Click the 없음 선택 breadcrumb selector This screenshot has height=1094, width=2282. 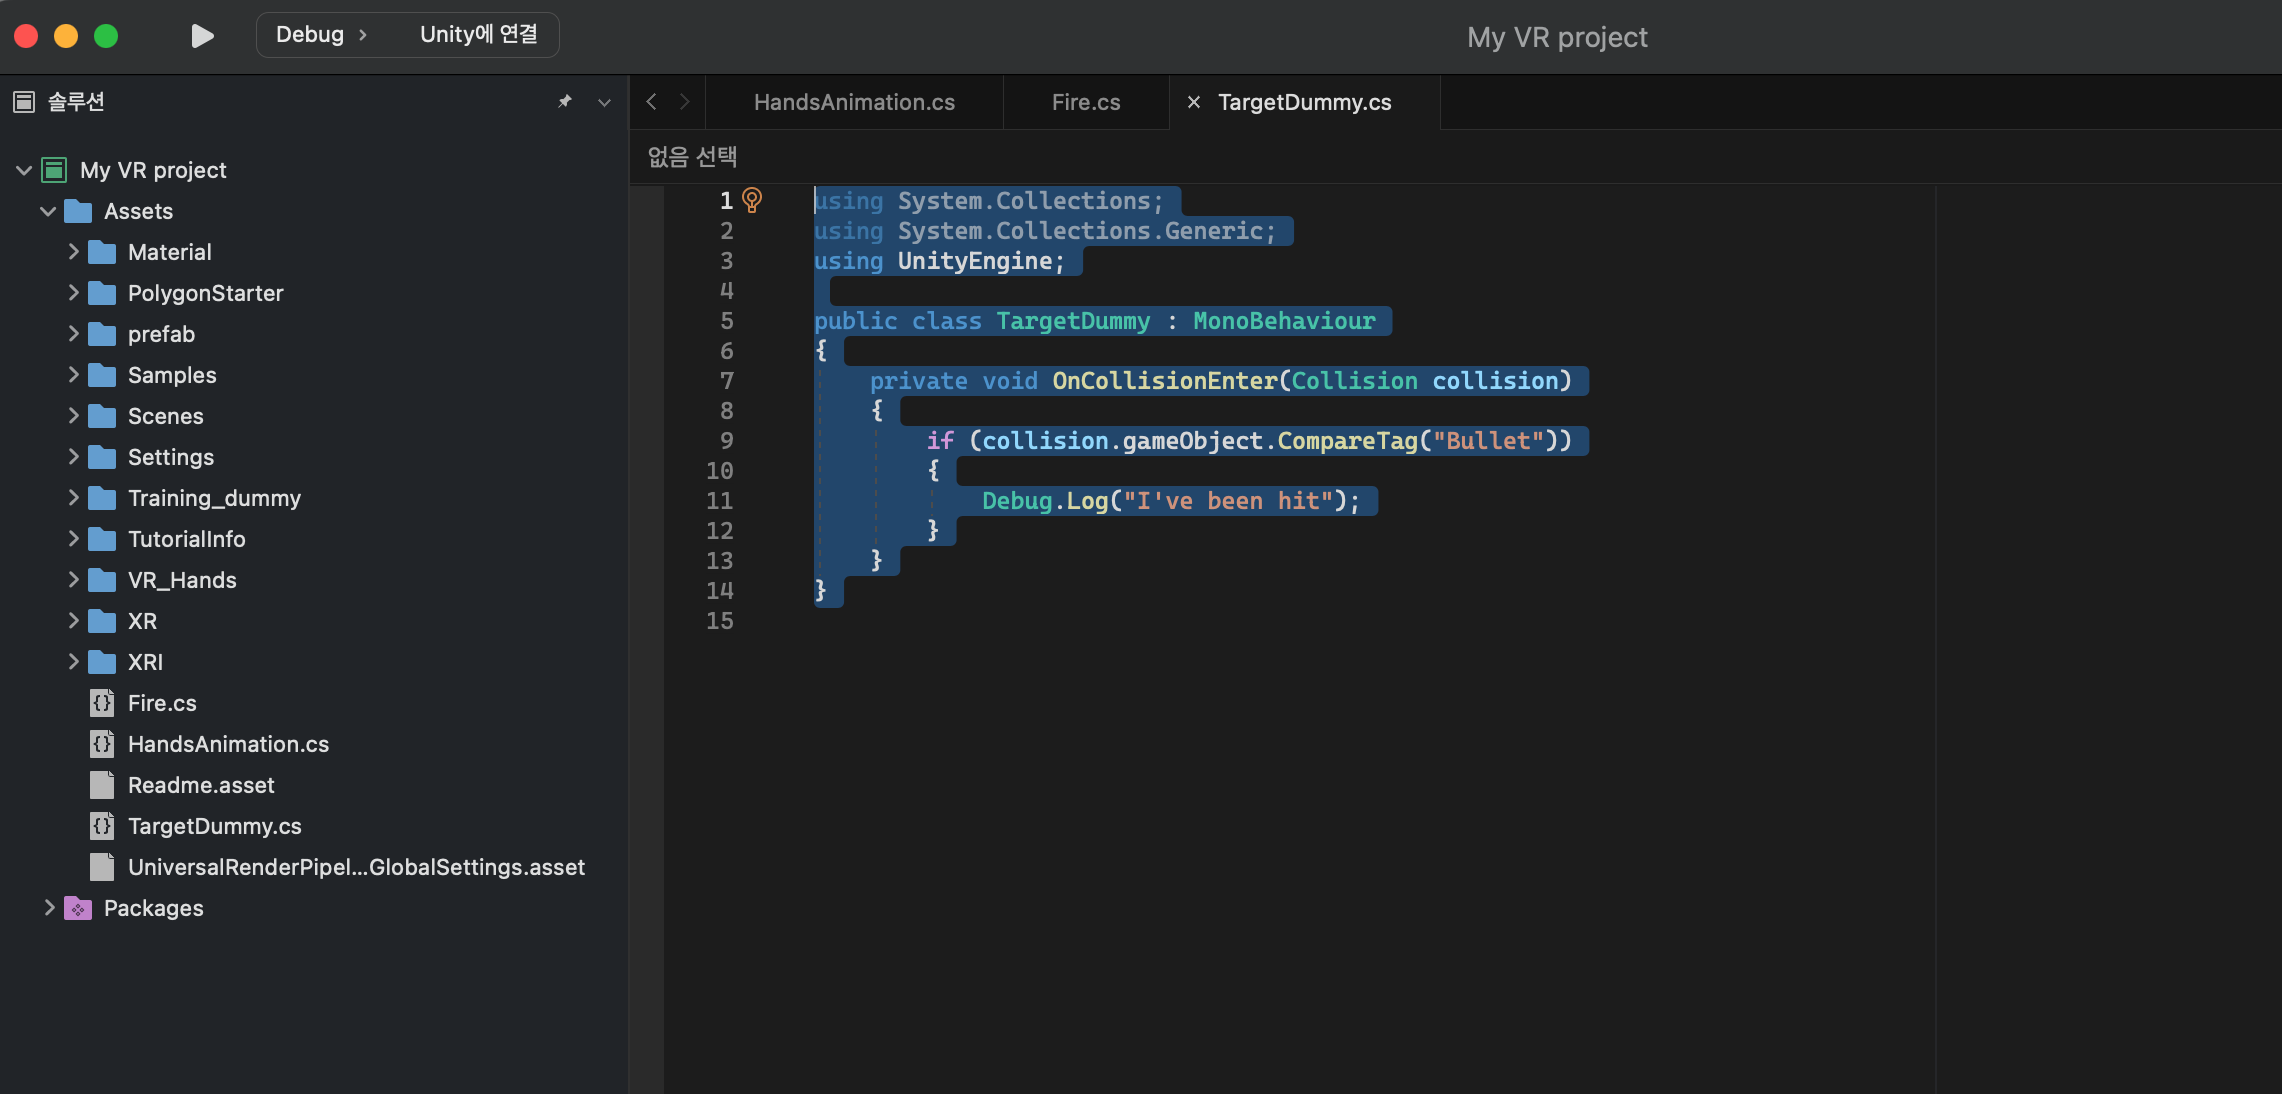(692, 156)
